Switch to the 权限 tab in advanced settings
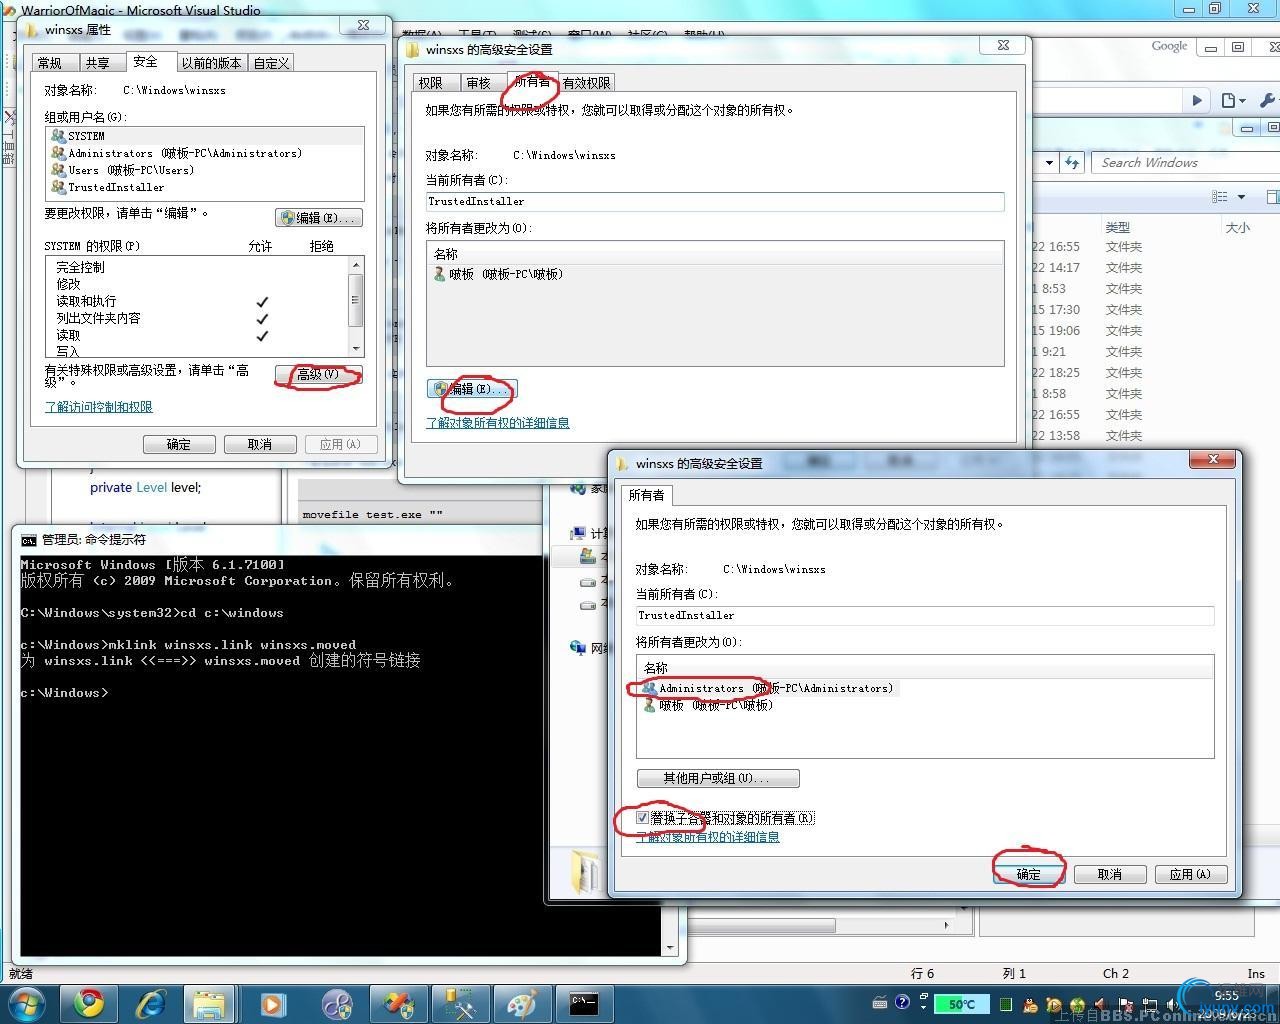The width and height of the screenshot is (1280, 1024). [431, 83]
